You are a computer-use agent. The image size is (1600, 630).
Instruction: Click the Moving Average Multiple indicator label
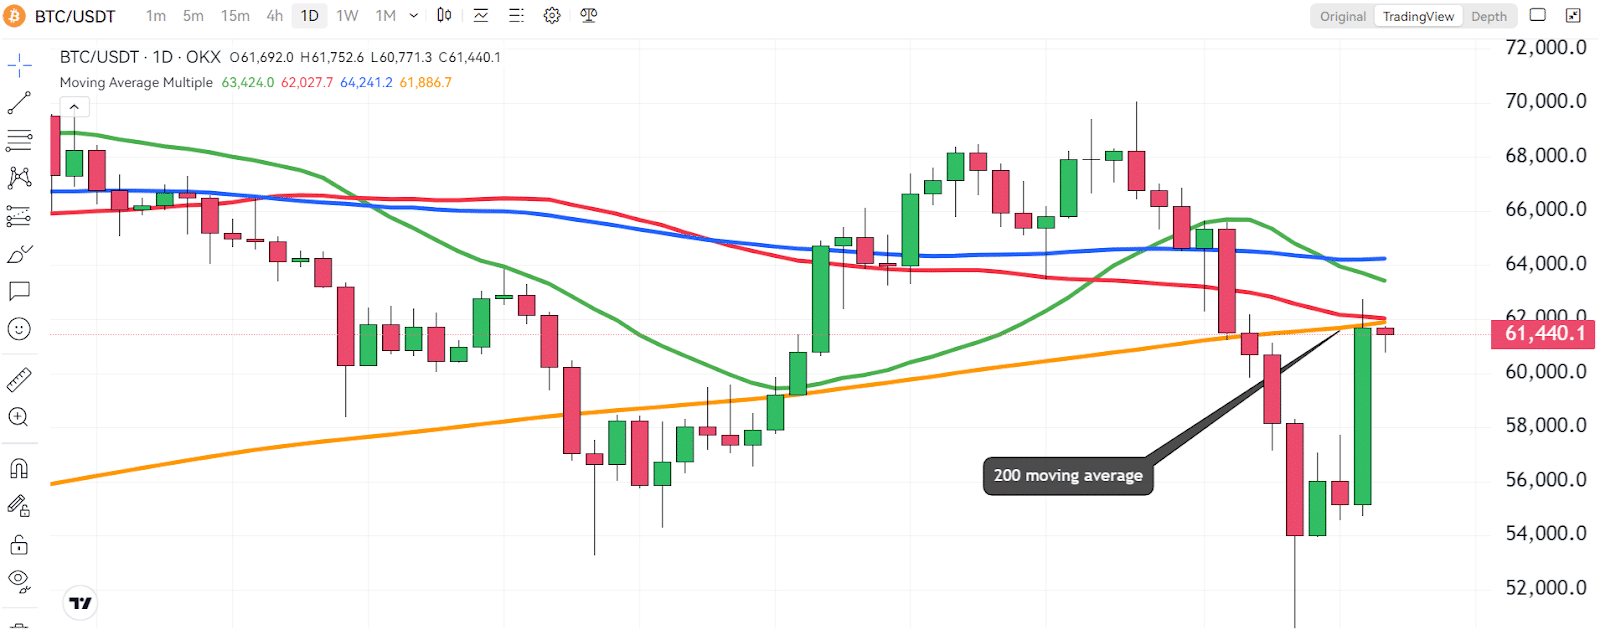tap(136, 83)
